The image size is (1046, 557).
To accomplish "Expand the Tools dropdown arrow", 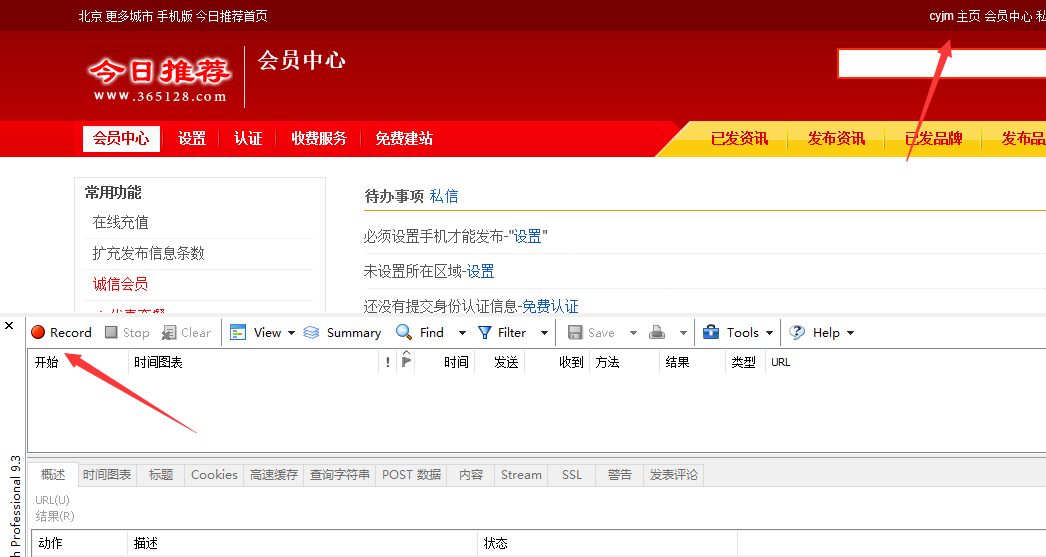I will (x=769, y=333).
